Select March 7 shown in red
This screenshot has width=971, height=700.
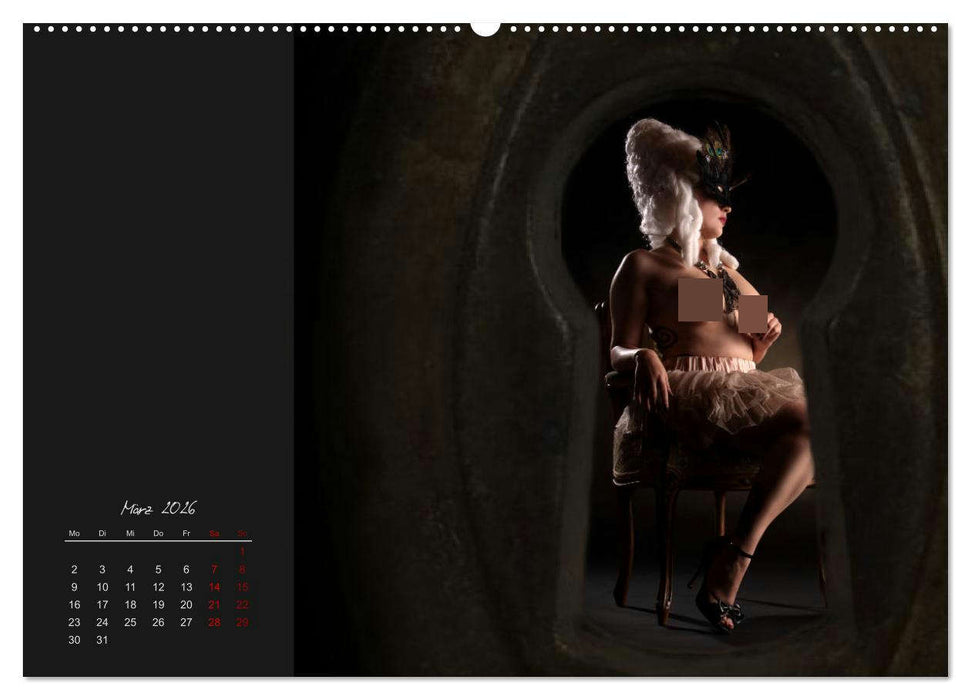tap(214, 569)
